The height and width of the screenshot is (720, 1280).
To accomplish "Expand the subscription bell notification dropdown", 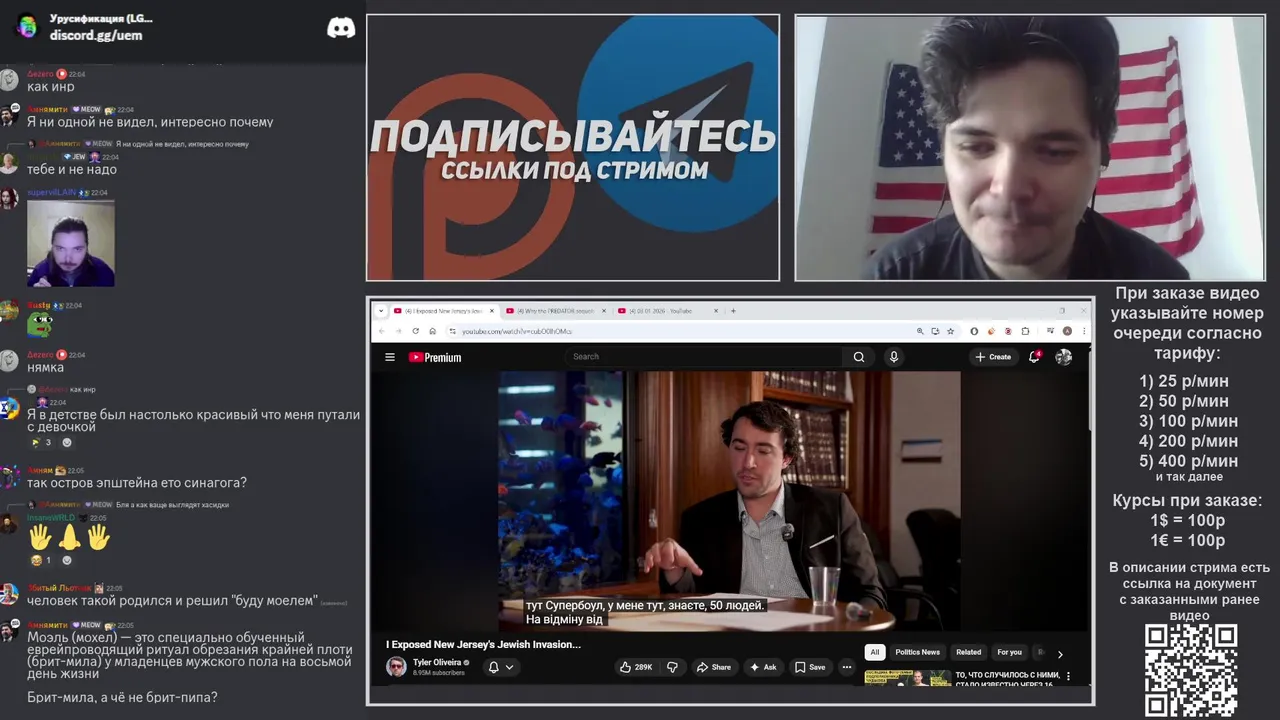I will click(x=501, y=667).
